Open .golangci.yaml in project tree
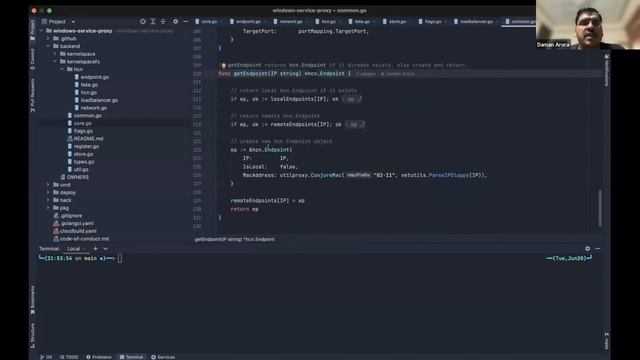 76,224
